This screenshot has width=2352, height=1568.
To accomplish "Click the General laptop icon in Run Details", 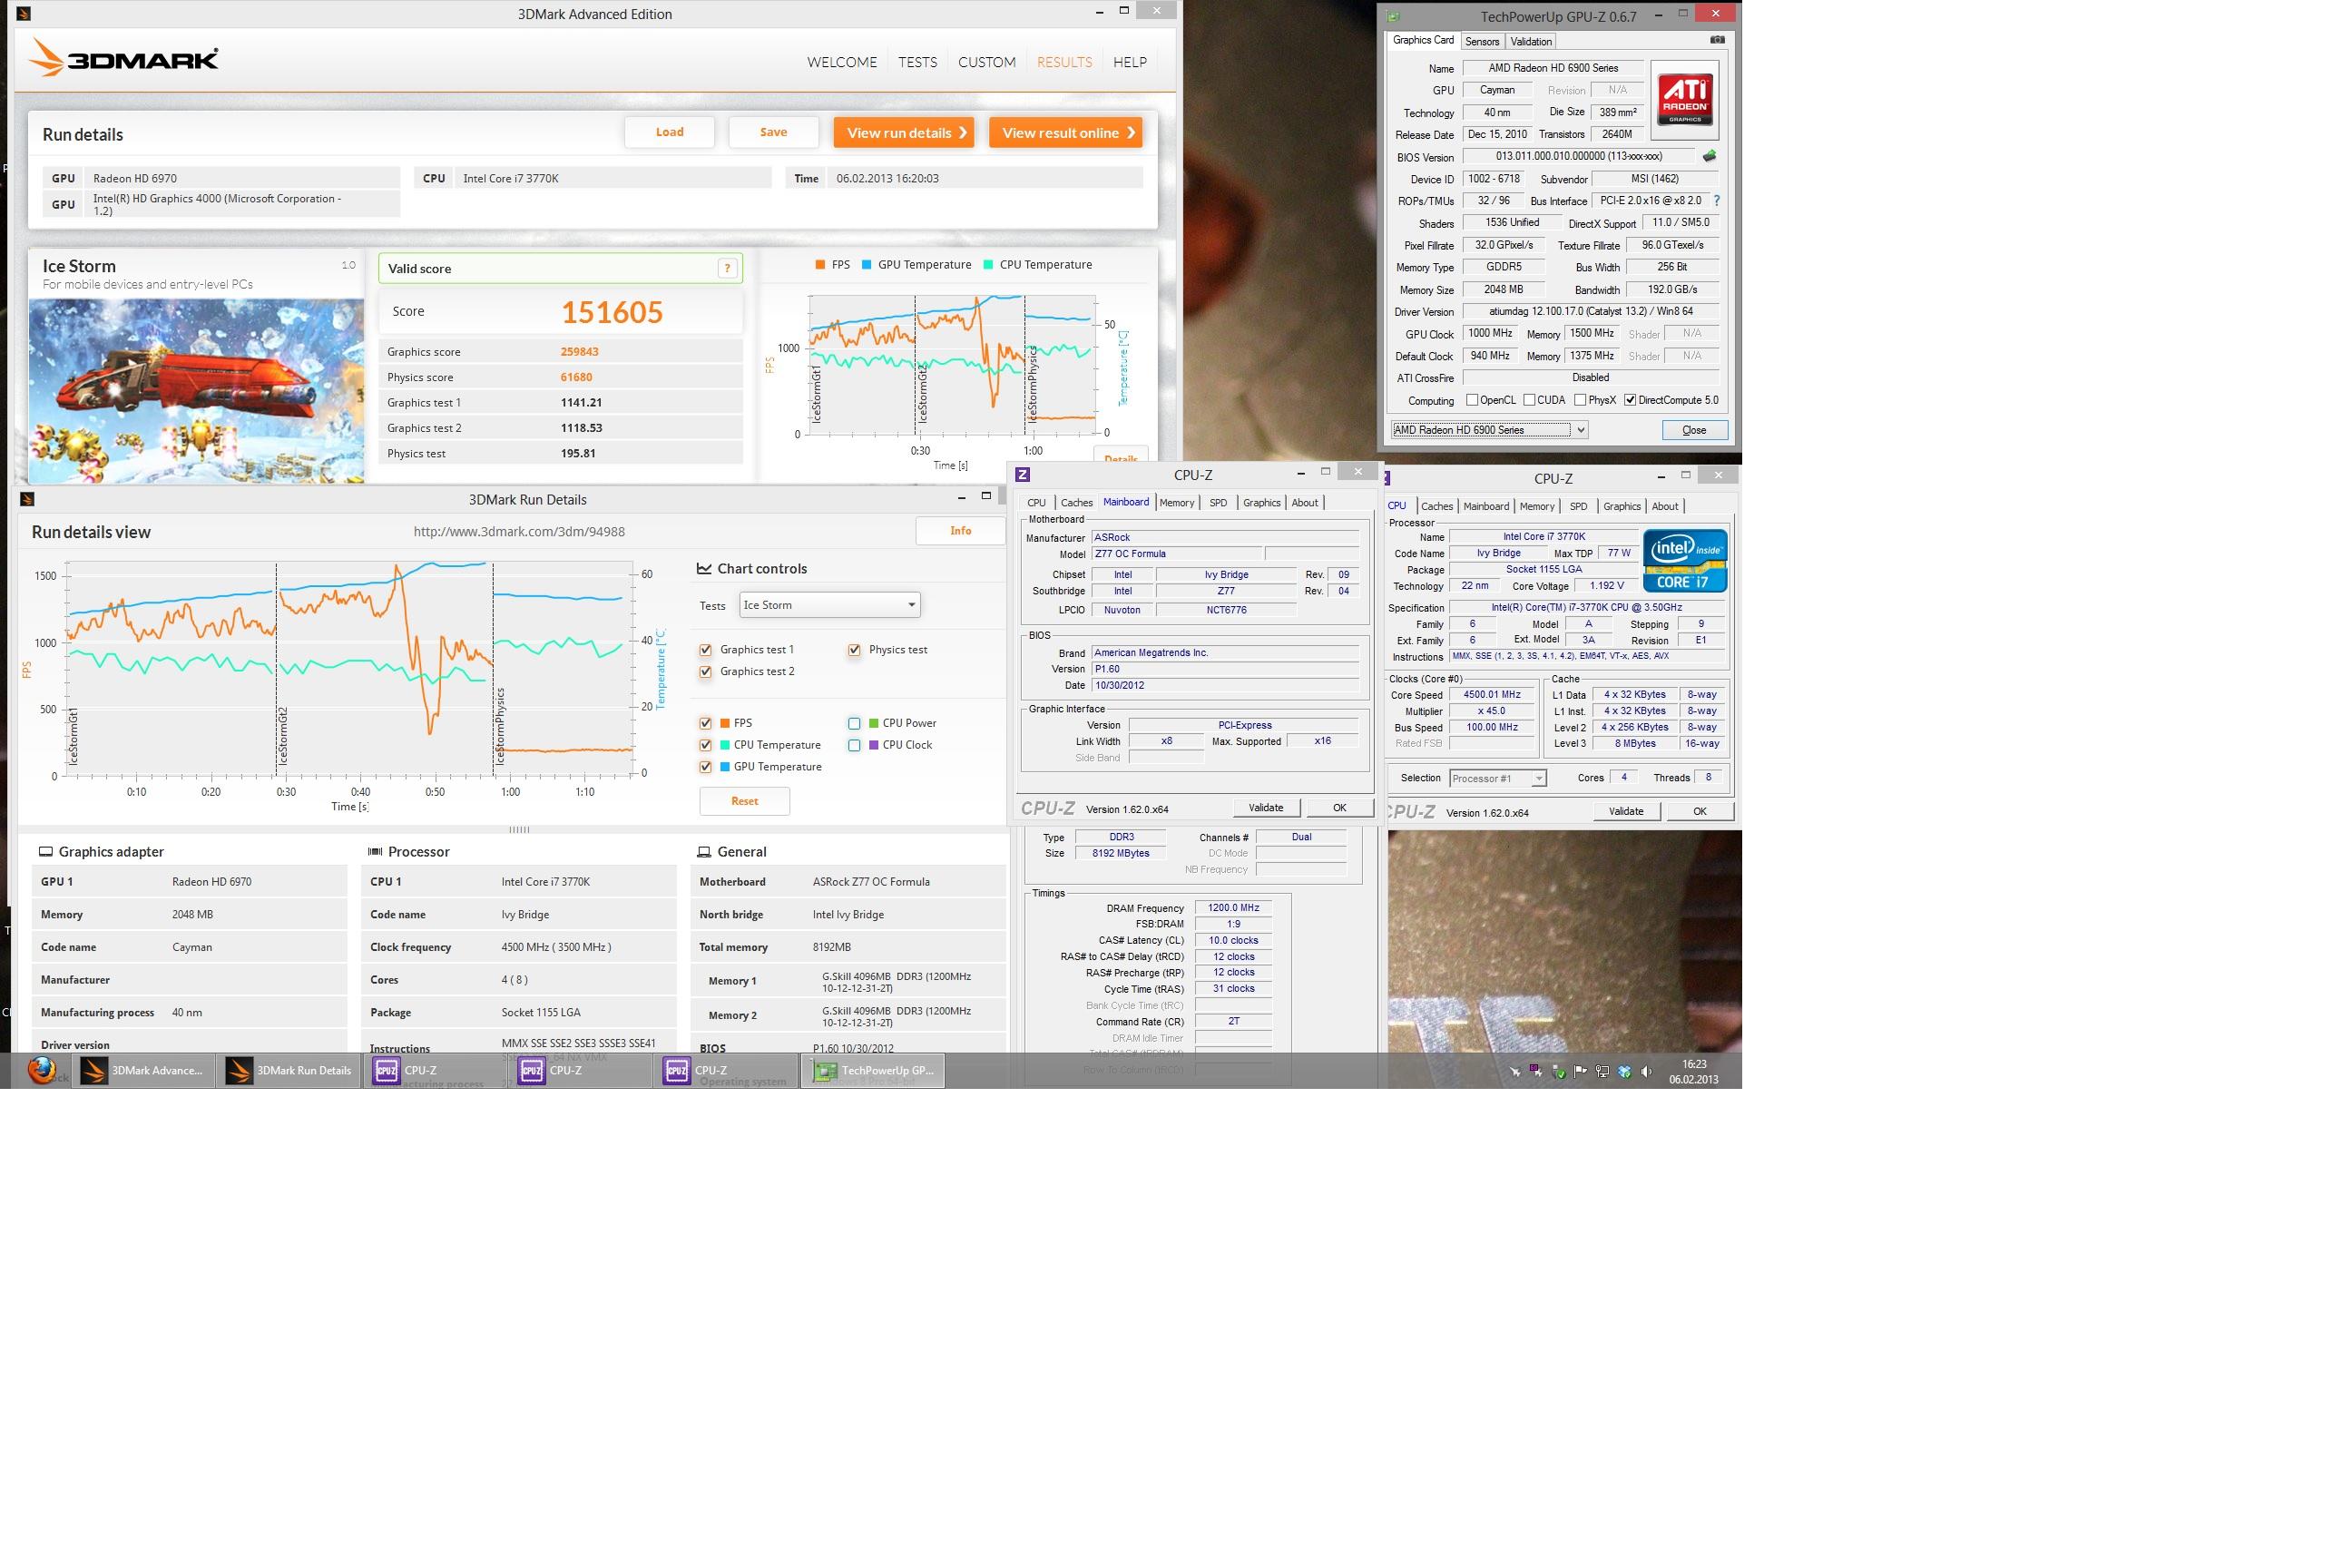I will pos(704,851).
